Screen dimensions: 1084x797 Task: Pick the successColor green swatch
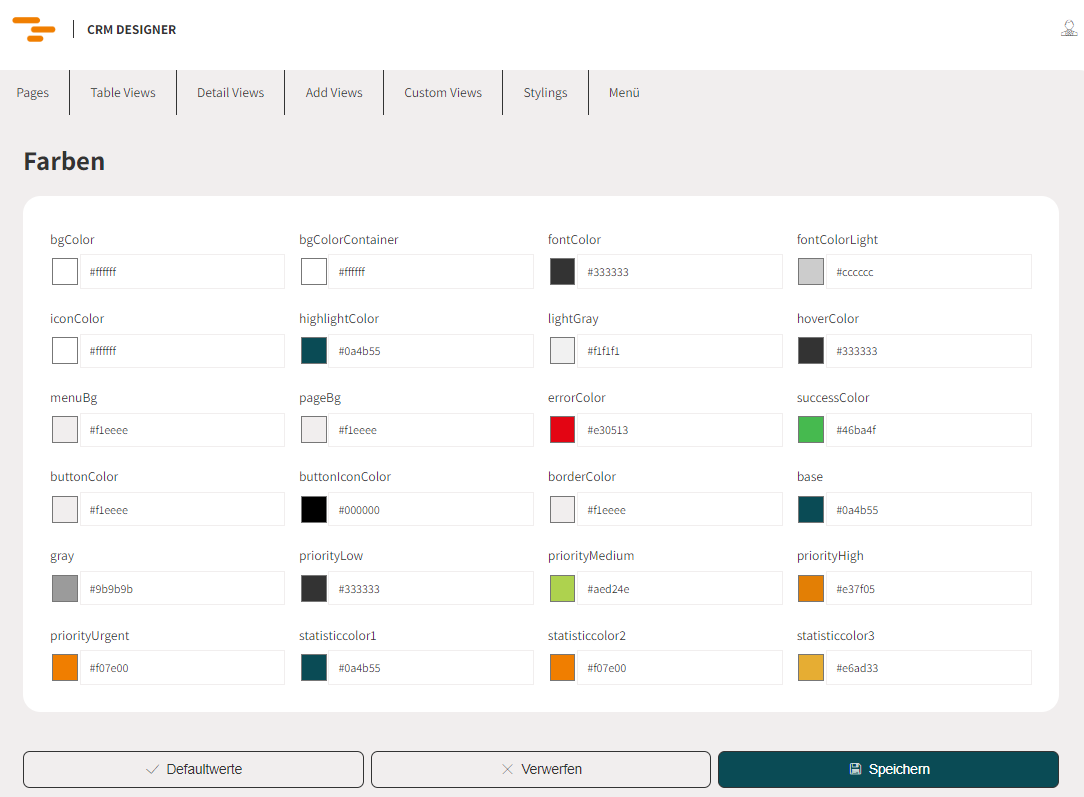tap(811, 430)
